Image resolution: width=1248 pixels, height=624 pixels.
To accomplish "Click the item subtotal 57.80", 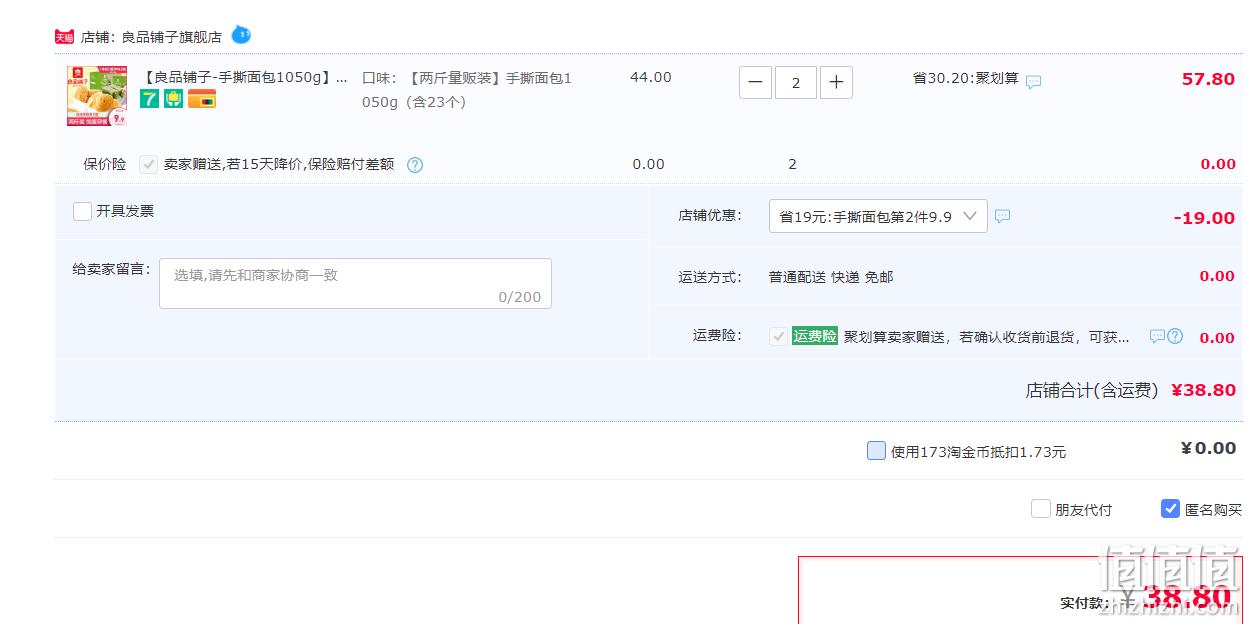I will point(1208,79).
